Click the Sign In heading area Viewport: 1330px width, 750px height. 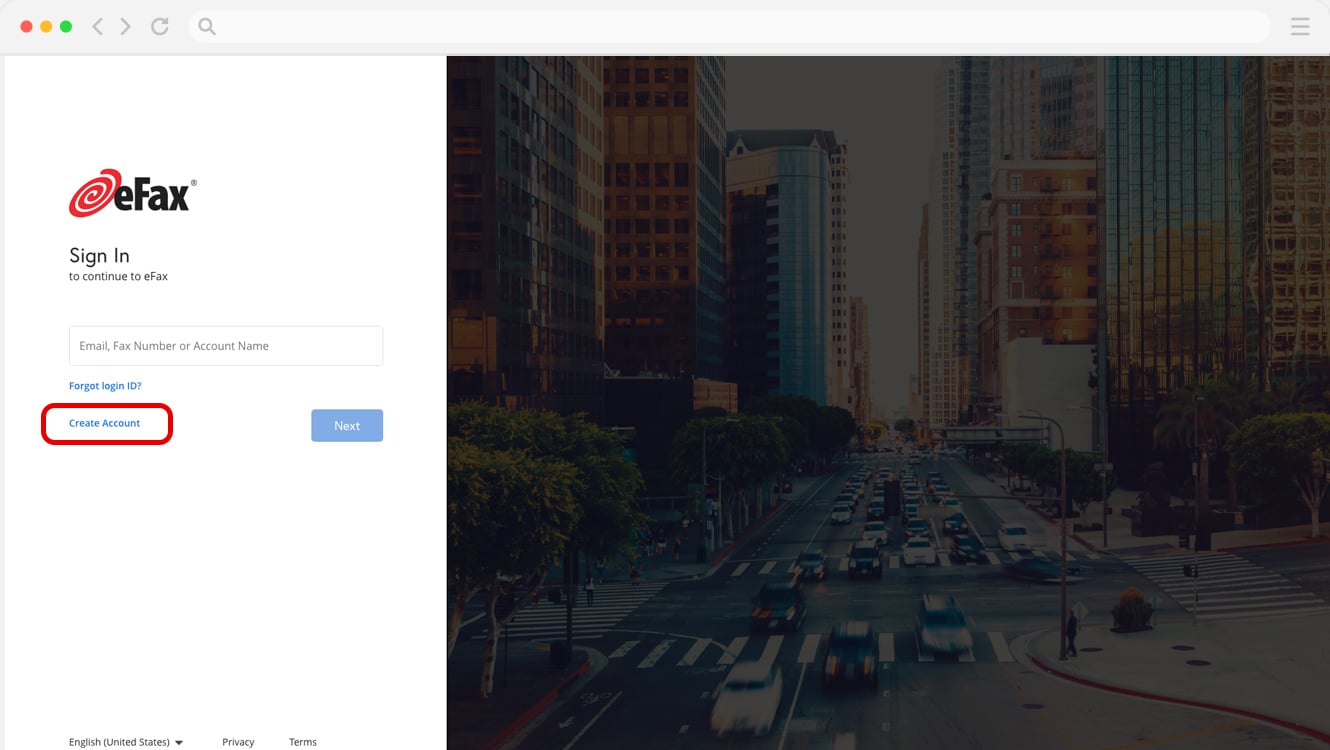(x=98, y=255)
